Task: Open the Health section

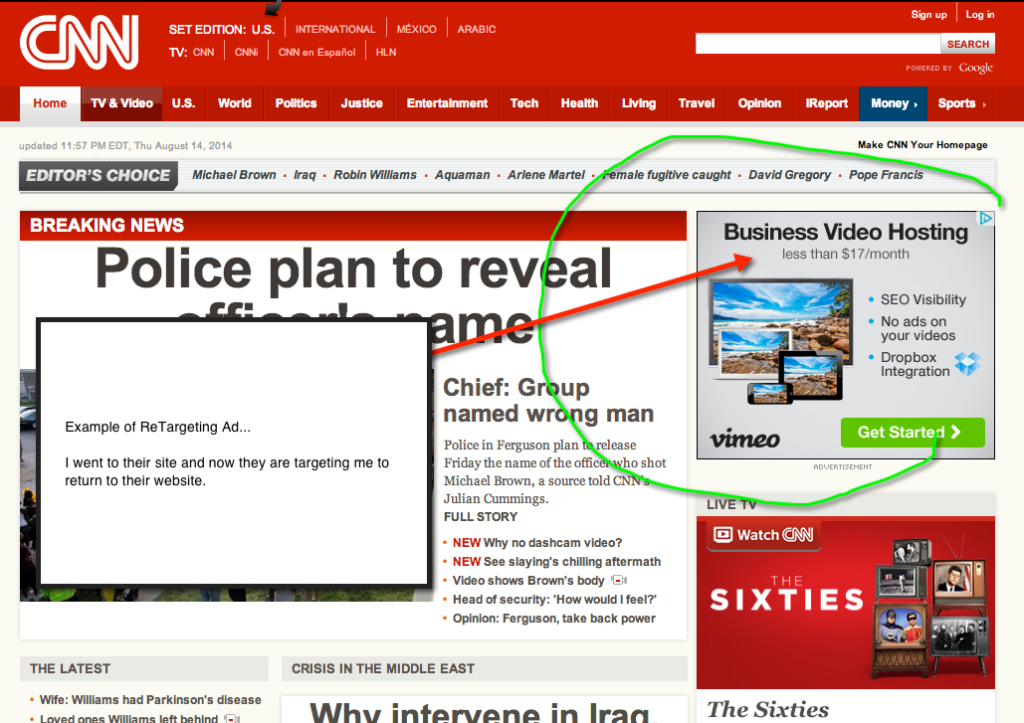Action: point(579,103)
